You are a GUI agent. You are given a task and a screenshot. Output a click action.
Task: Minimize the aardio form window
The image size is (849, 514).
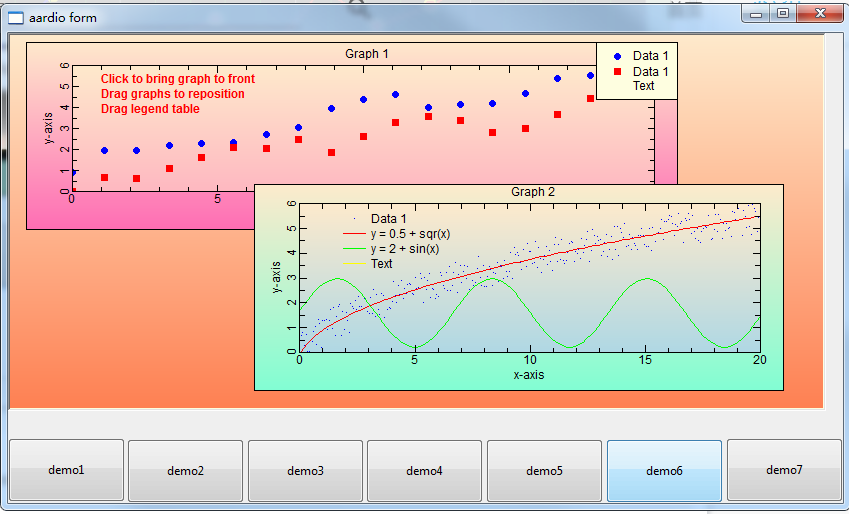coord(756,14)
